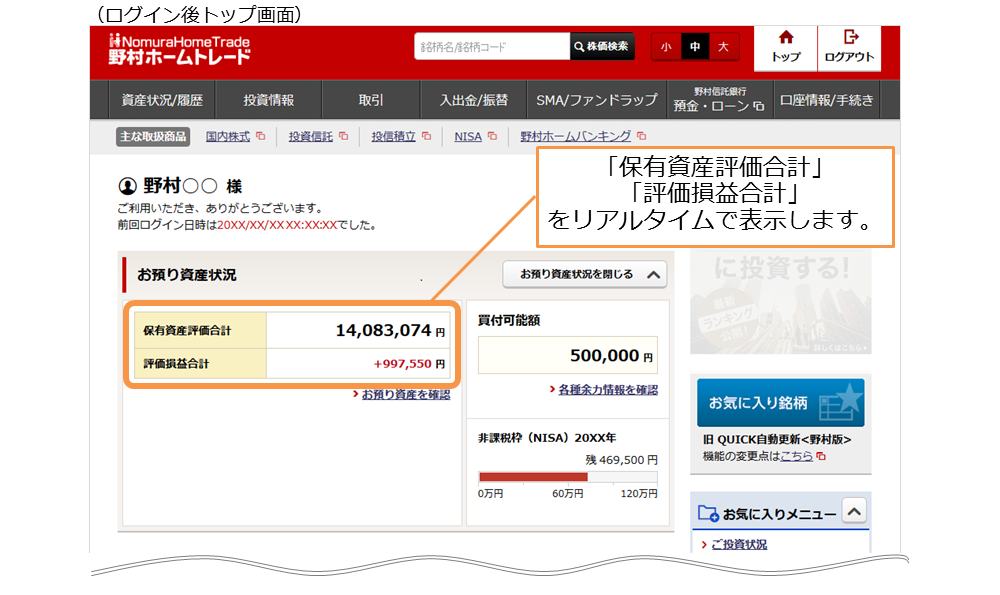Select small font size 小
1000x595 pixels.
coord(666,47)
